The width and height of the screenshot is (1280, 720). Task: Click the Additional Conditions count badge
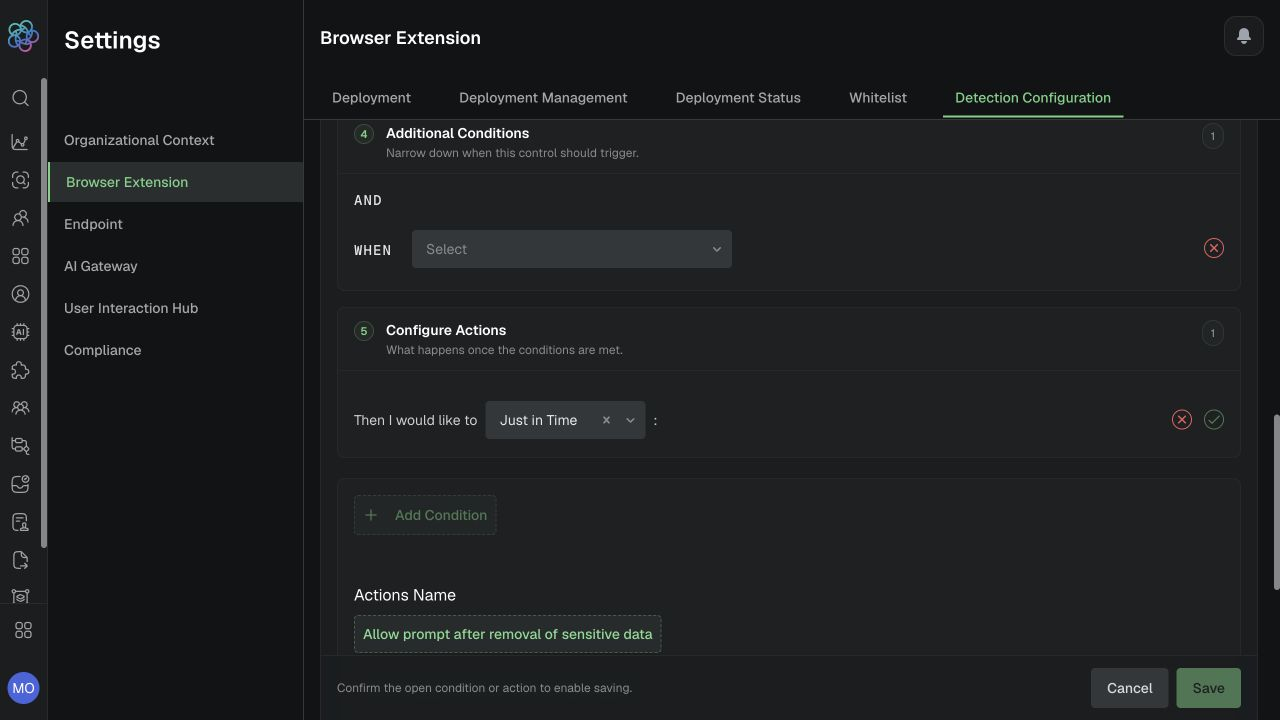(1213, 136)
